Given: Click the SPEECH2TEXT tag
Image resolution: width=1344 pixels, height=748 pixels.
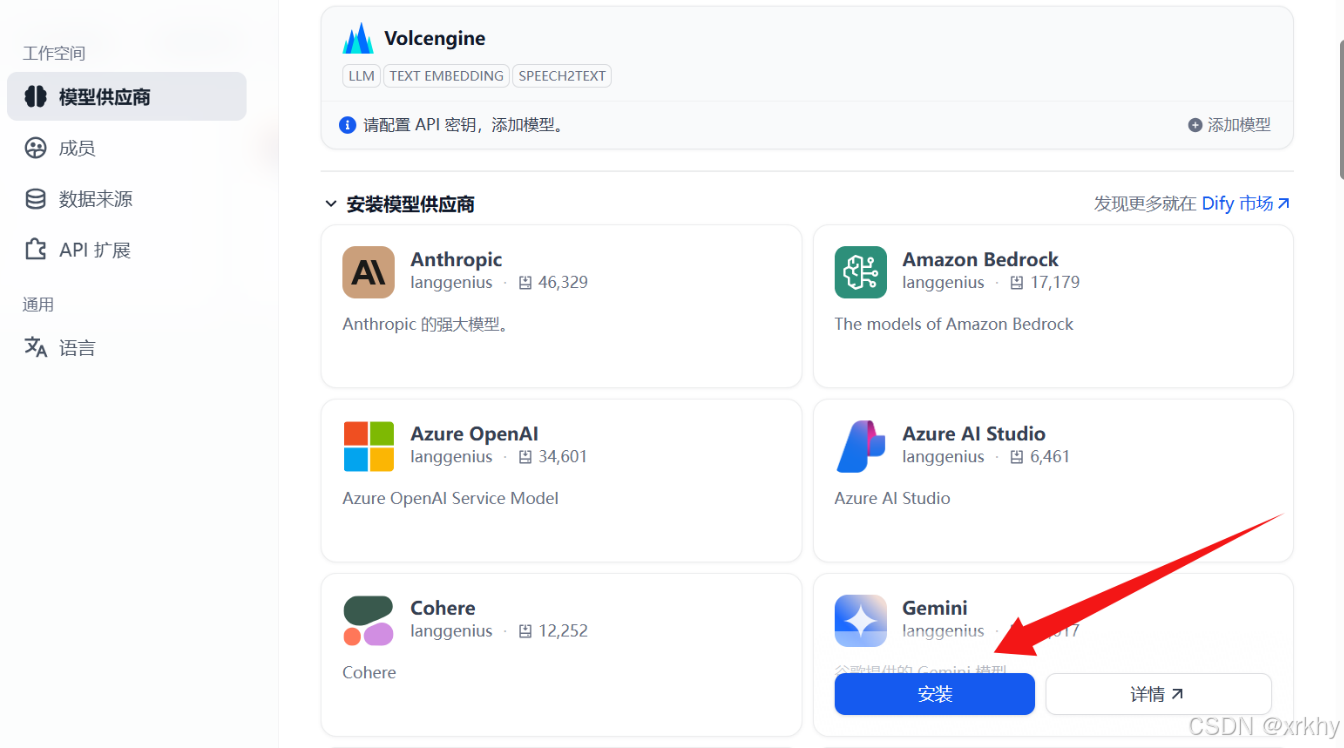Looking at the screenshot, I should 561,76.
